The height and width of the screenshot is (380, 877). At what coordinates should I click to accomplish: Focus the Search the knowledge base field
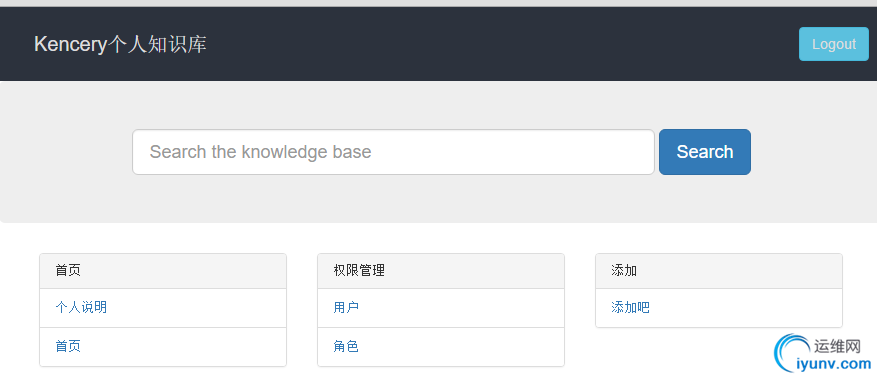(x=393, y=152)
